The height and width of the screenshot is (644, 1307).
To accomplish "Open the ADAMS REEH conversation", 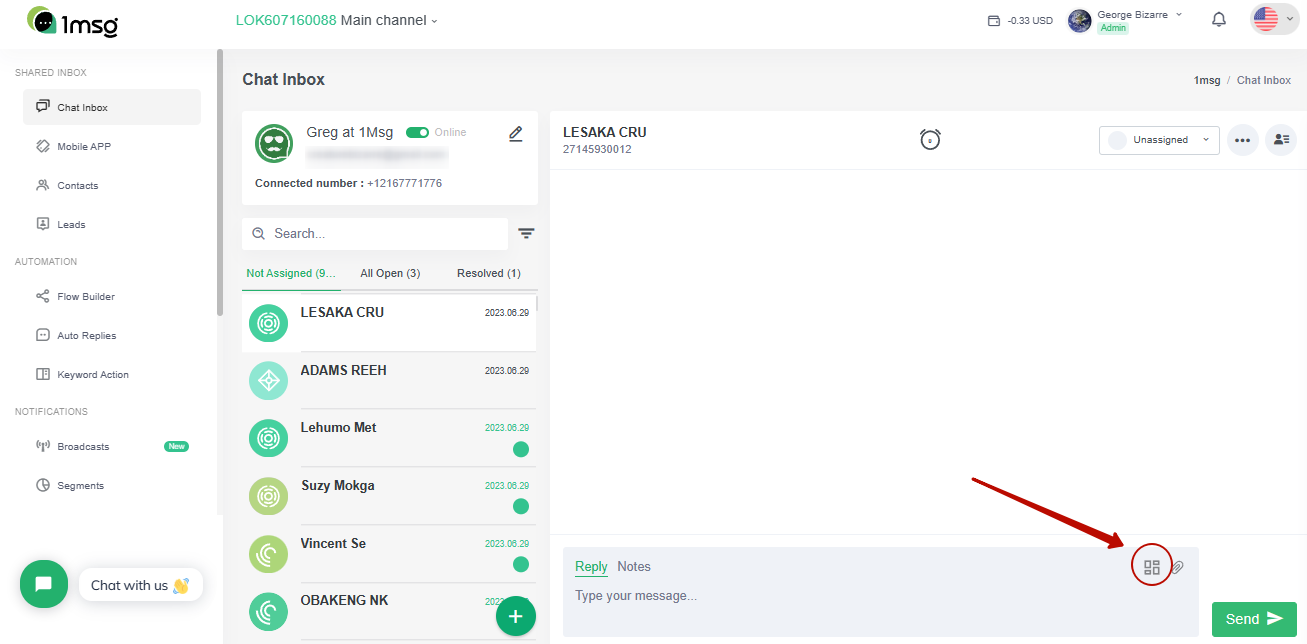I will click(389, 380).
